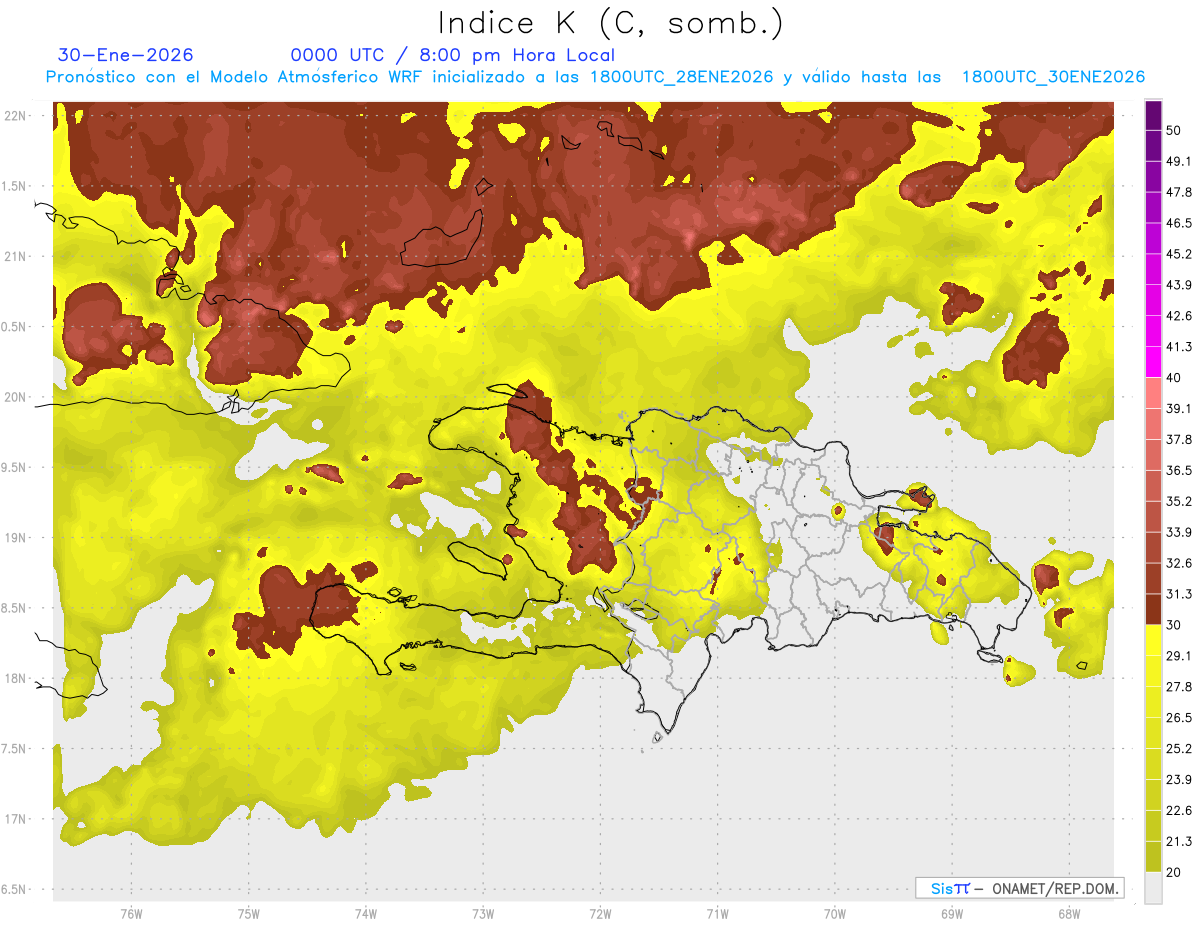Click the "69W" longitude label
This screenshot has height=927, width=1200.
(952, 913)
